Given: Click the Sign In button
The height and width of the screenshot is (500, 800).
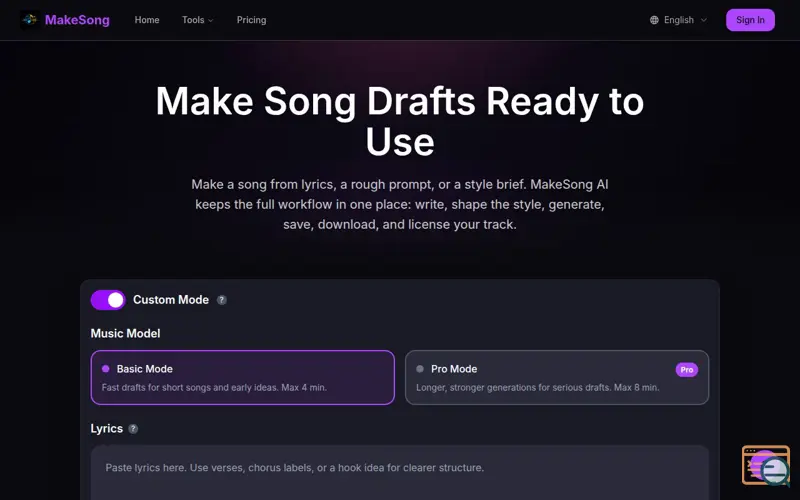Looking at the screenshot, I should 750,20.
